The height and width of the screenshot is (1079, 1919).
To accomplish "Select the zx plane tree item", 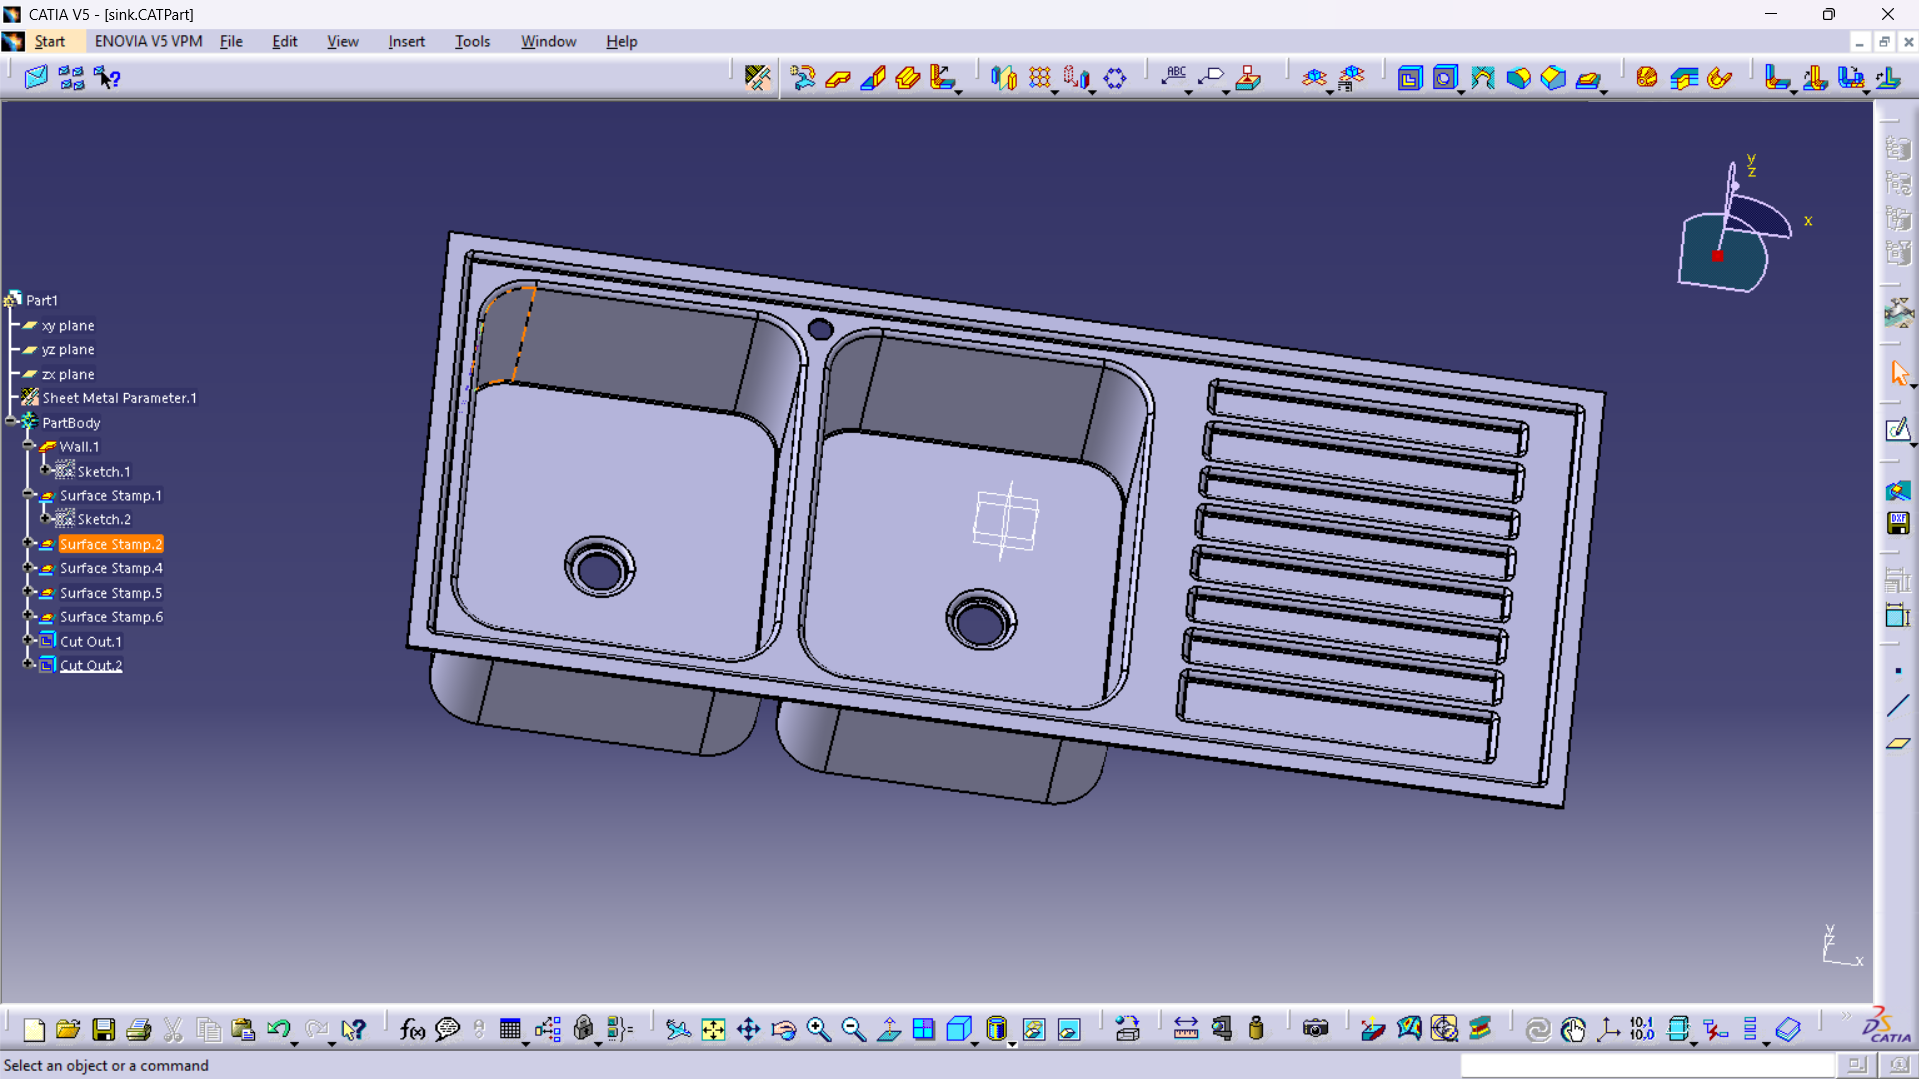I will pyautogui.click(x=68, y=374).
